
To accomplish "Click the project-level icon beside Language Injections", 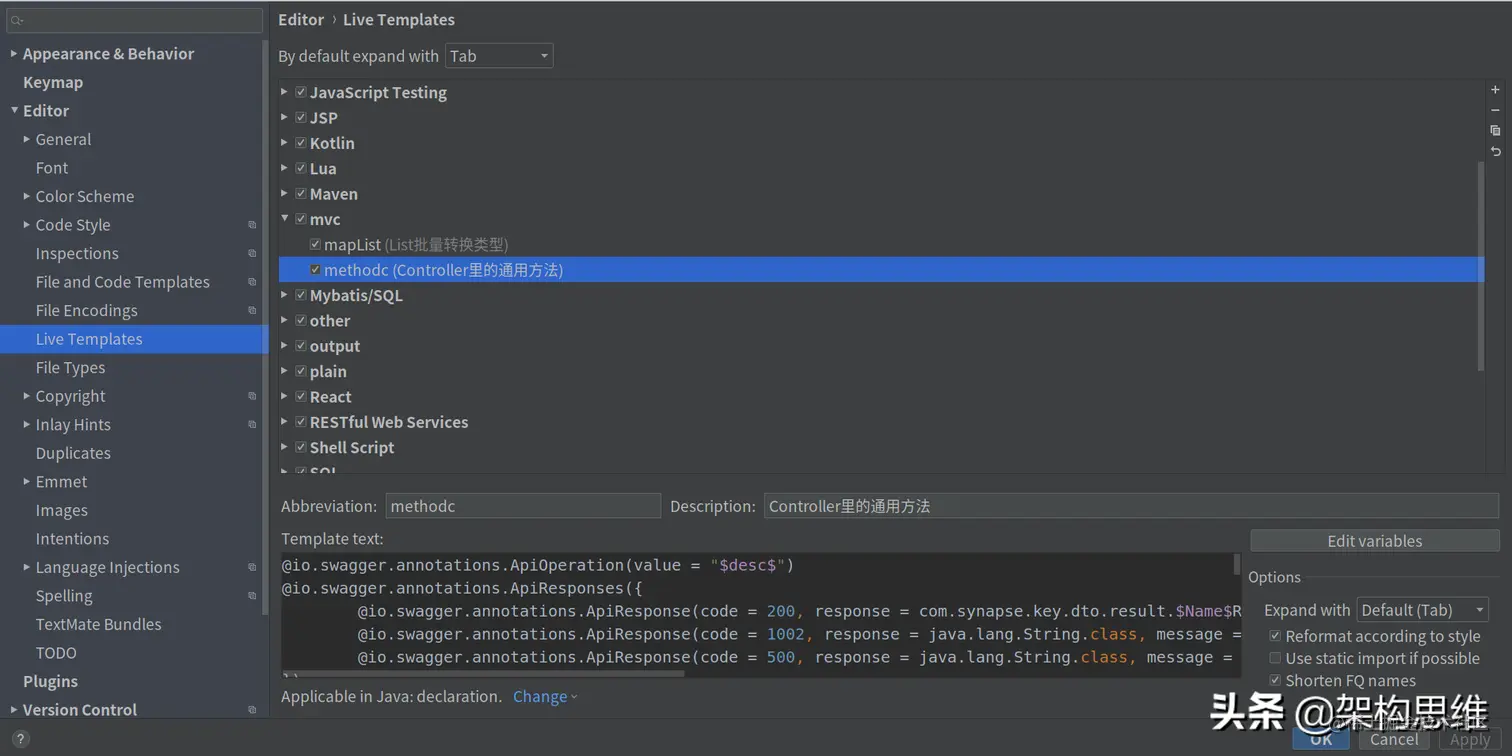I will pos(252,568).
